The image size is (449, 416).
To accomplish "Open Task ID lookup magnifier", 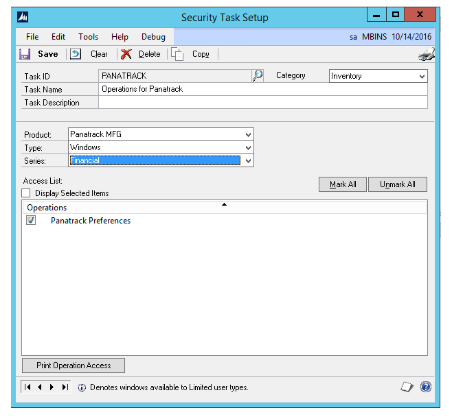I will coord(258,76).
